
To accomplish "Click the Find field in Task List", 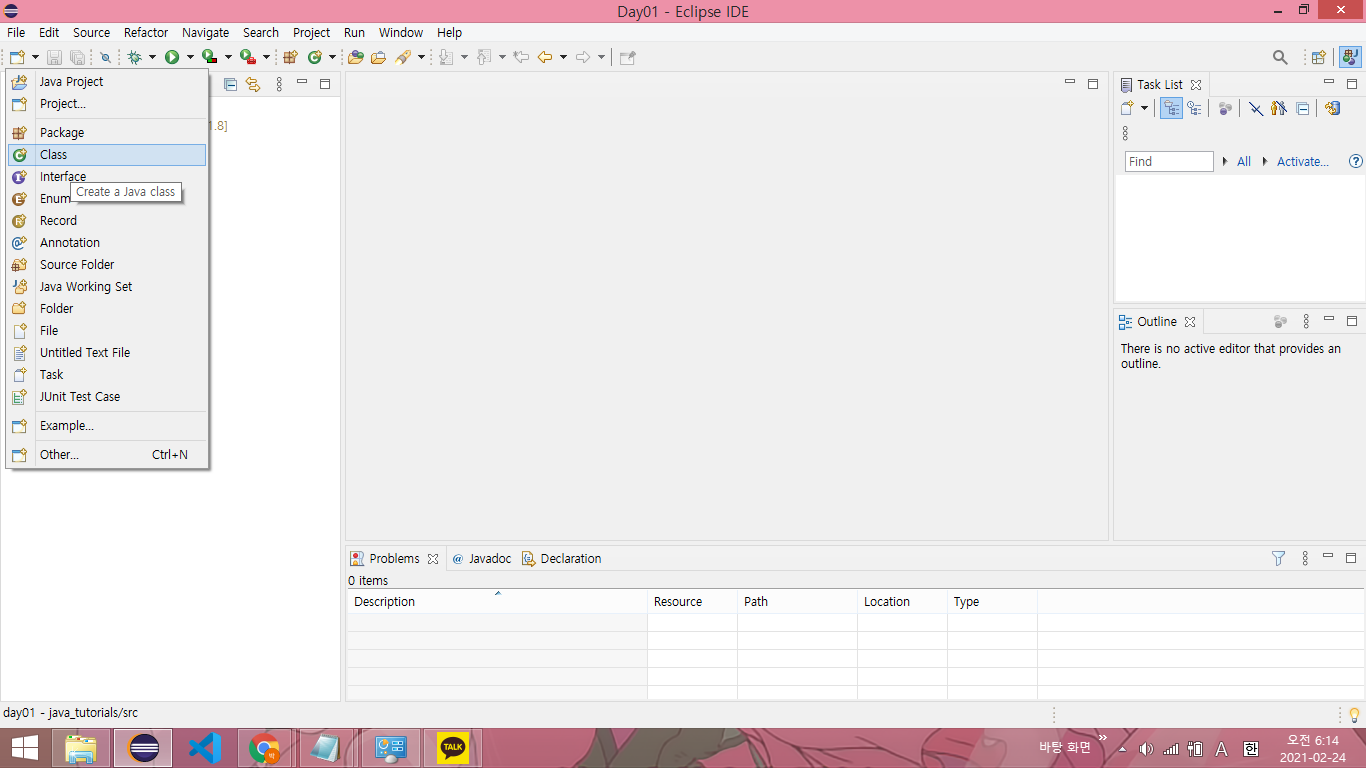I will pyautogui.click(x=1169, y=161).
